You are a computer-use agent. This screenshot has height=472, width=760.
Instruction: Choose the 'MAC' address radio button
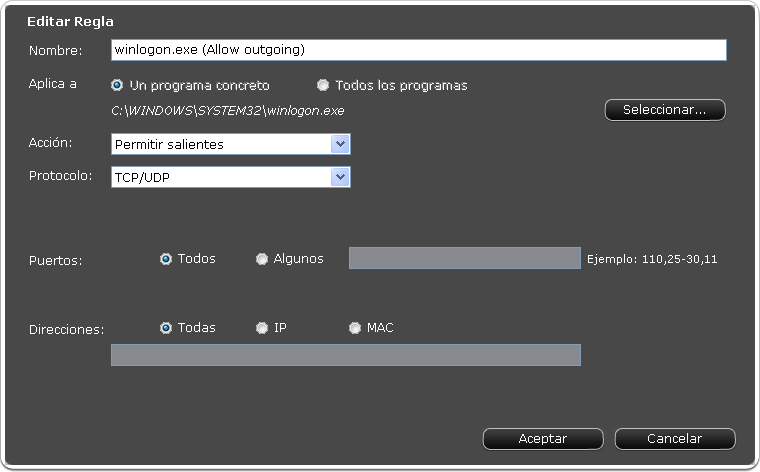point(355,328)
